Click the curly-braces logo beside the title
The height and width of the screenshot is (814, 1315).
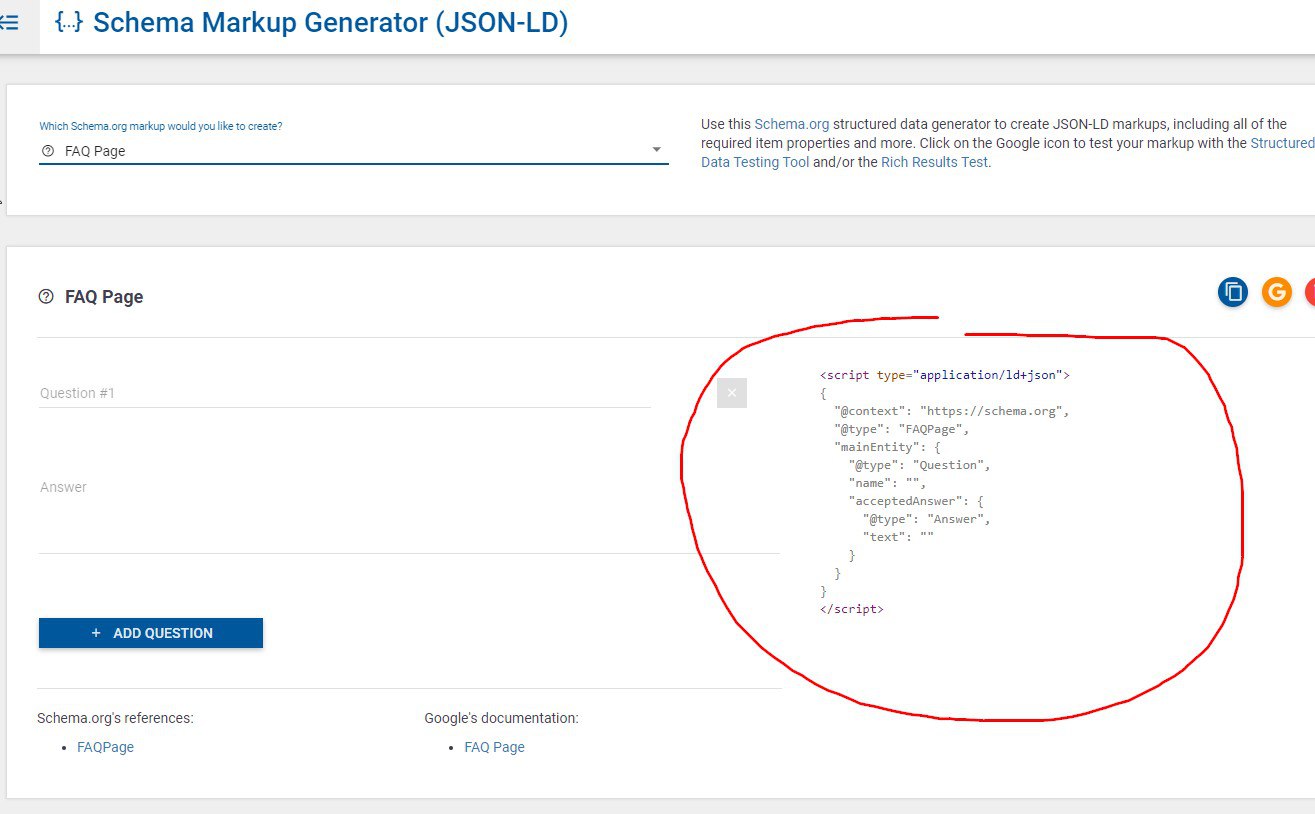pos(69,22)
